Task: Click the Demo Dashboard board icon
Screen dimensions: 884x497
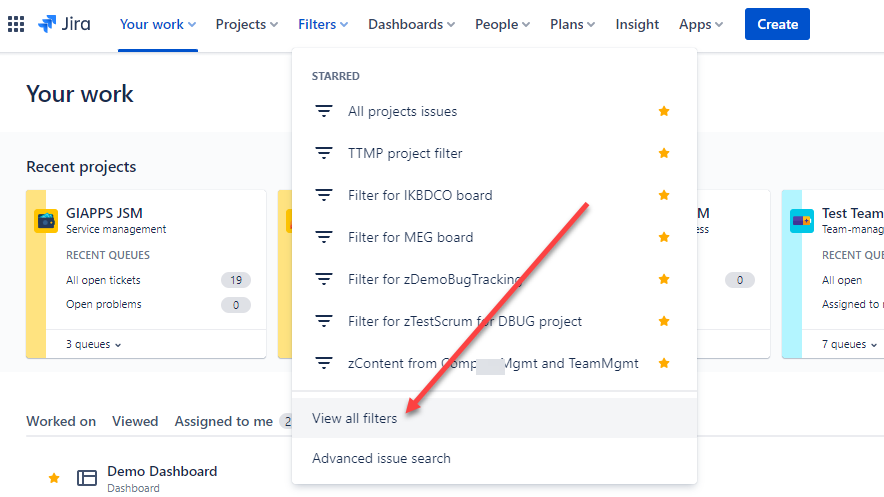Action: [x=87, y=478]
